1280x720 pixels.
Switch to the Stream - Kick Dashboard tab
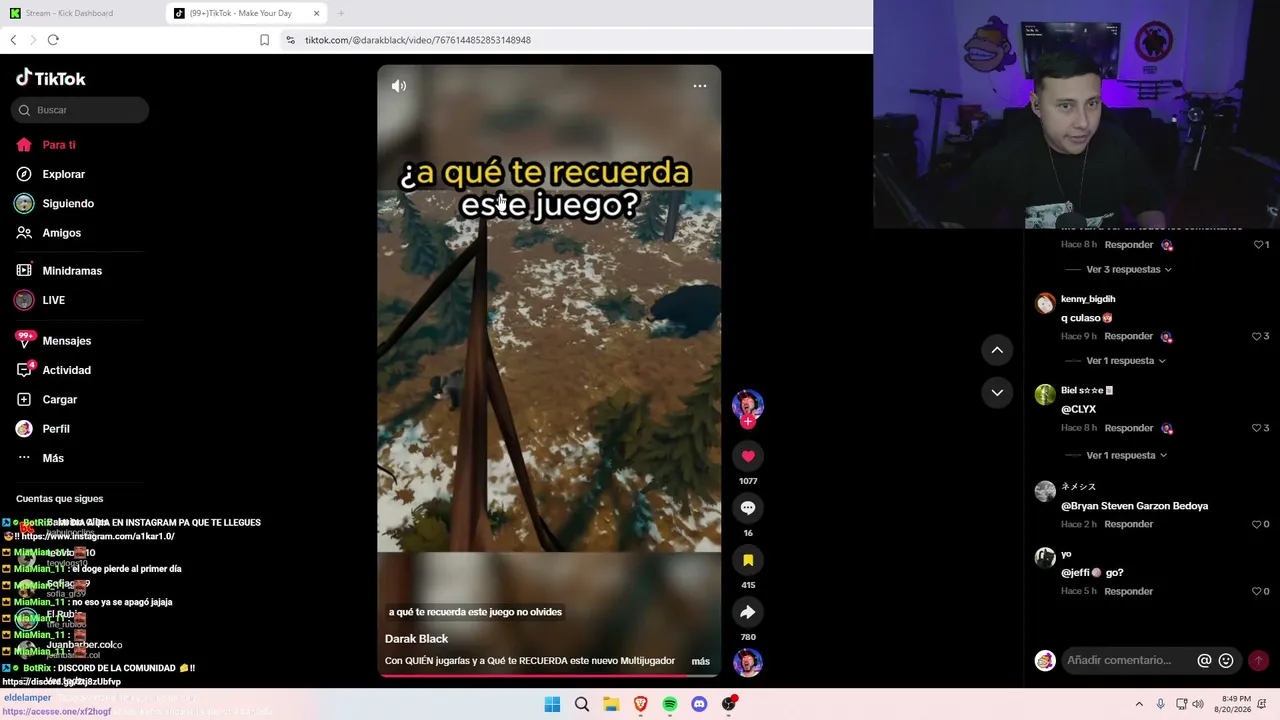pos(80,13)
